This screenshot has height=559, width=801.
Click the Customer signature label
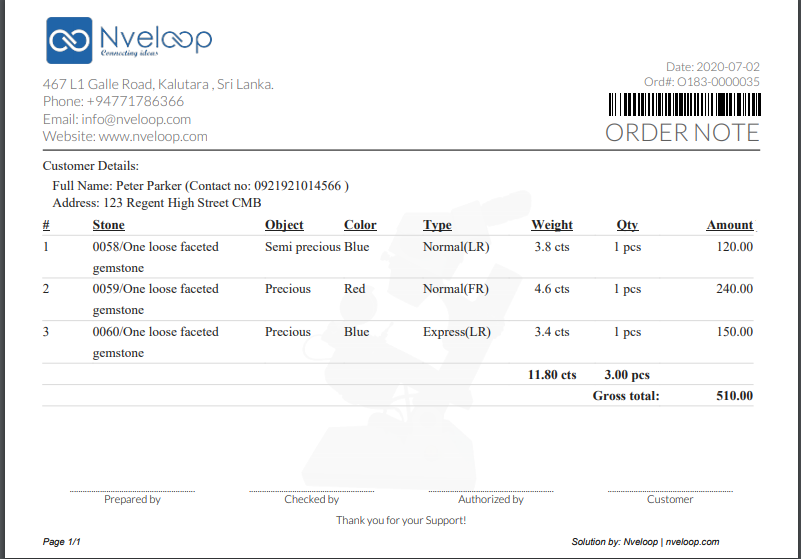coord(670,499)
